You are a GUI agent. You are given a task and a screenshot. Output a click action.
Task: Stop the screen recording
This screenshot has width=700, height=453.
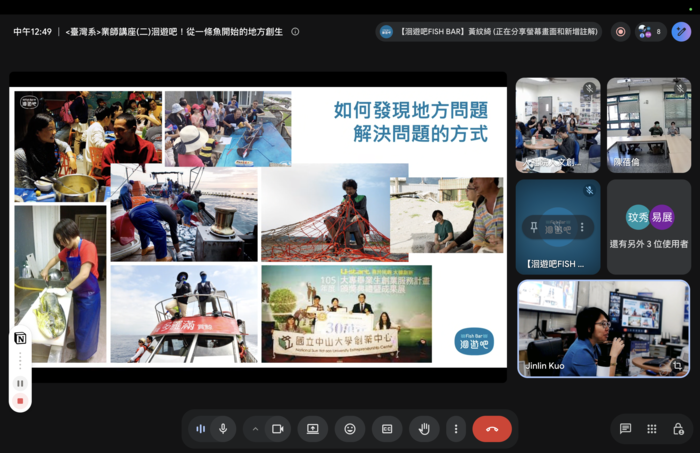pyautogui.click(x=20, y=401)
